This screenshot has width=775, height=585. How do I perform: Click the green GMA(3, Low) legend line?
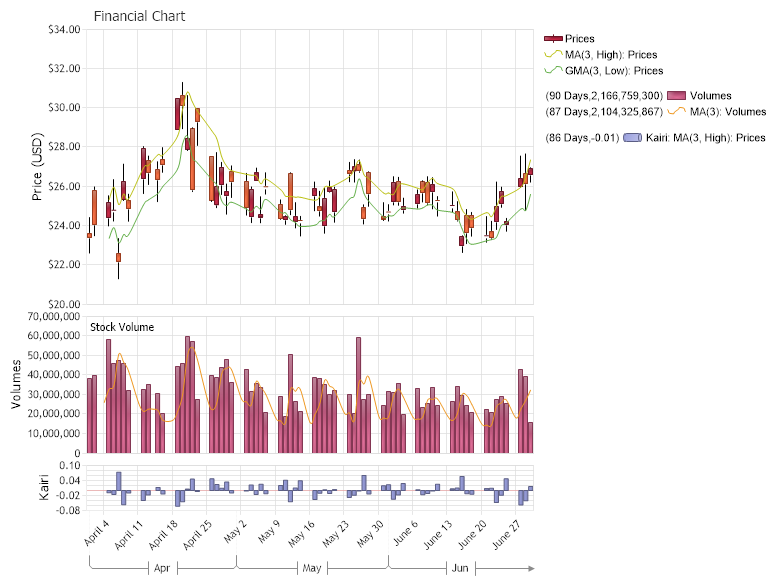click(553, 71)
